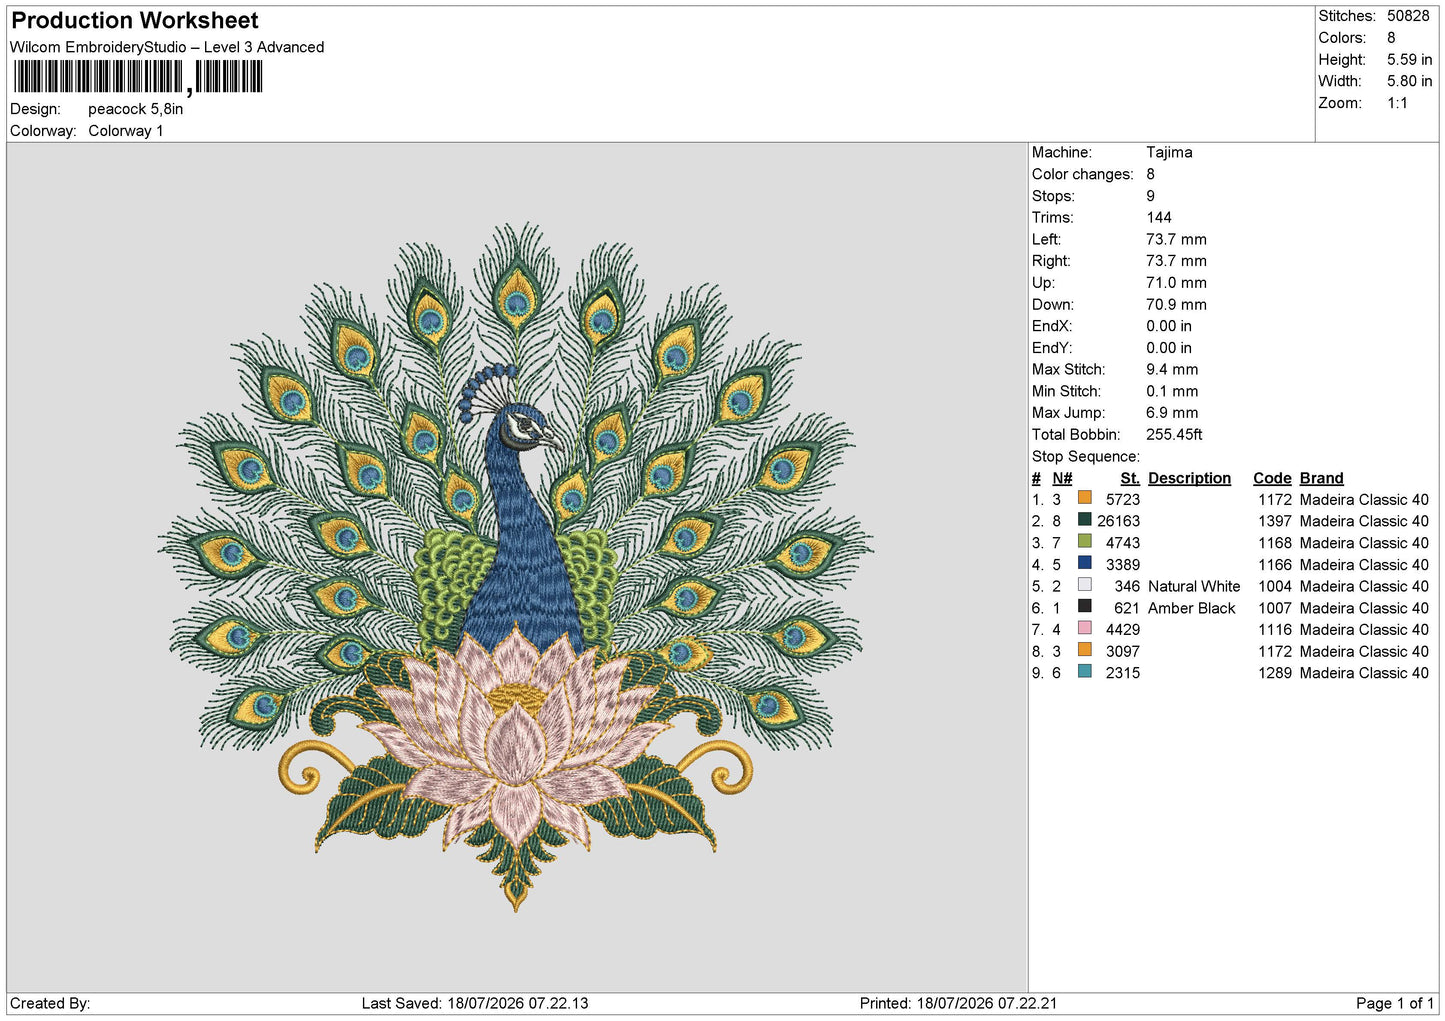Click the 'St.' column header

pos(1130,478)
